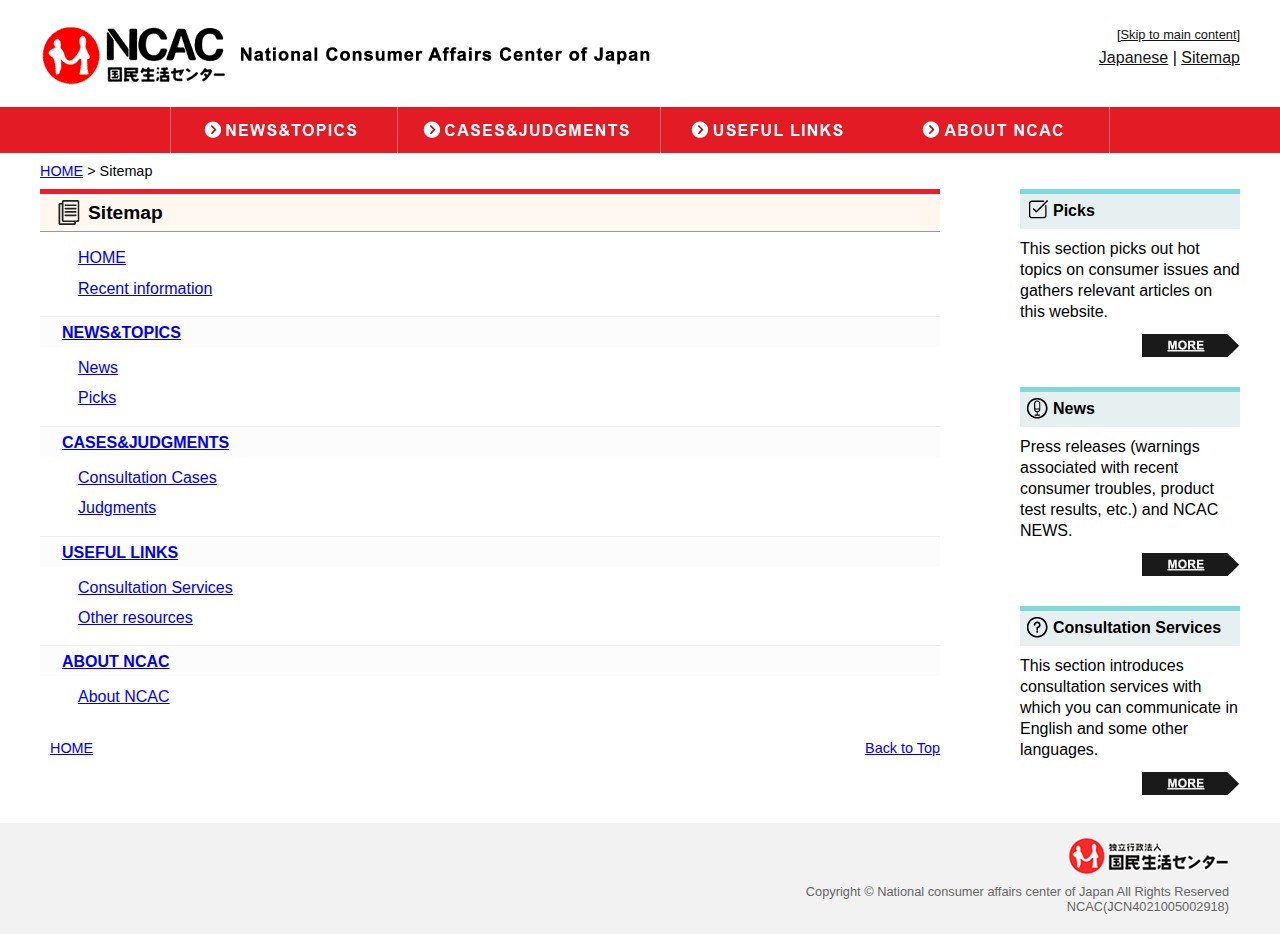Viewport: 1280px width, 934px height.
Task: Click the NCAC logo in the header
Action: 134,55
